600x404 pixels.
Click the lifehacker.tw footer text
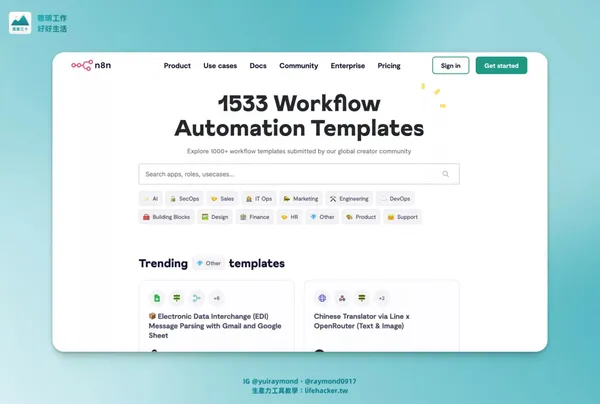326,391
